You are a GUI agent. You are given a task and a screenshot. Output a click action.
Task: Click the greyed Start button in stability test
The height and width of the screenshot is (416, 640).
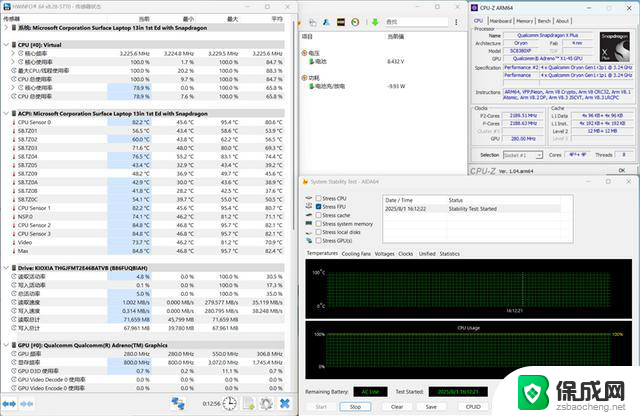pyautogui.click(x=321, y=407)
